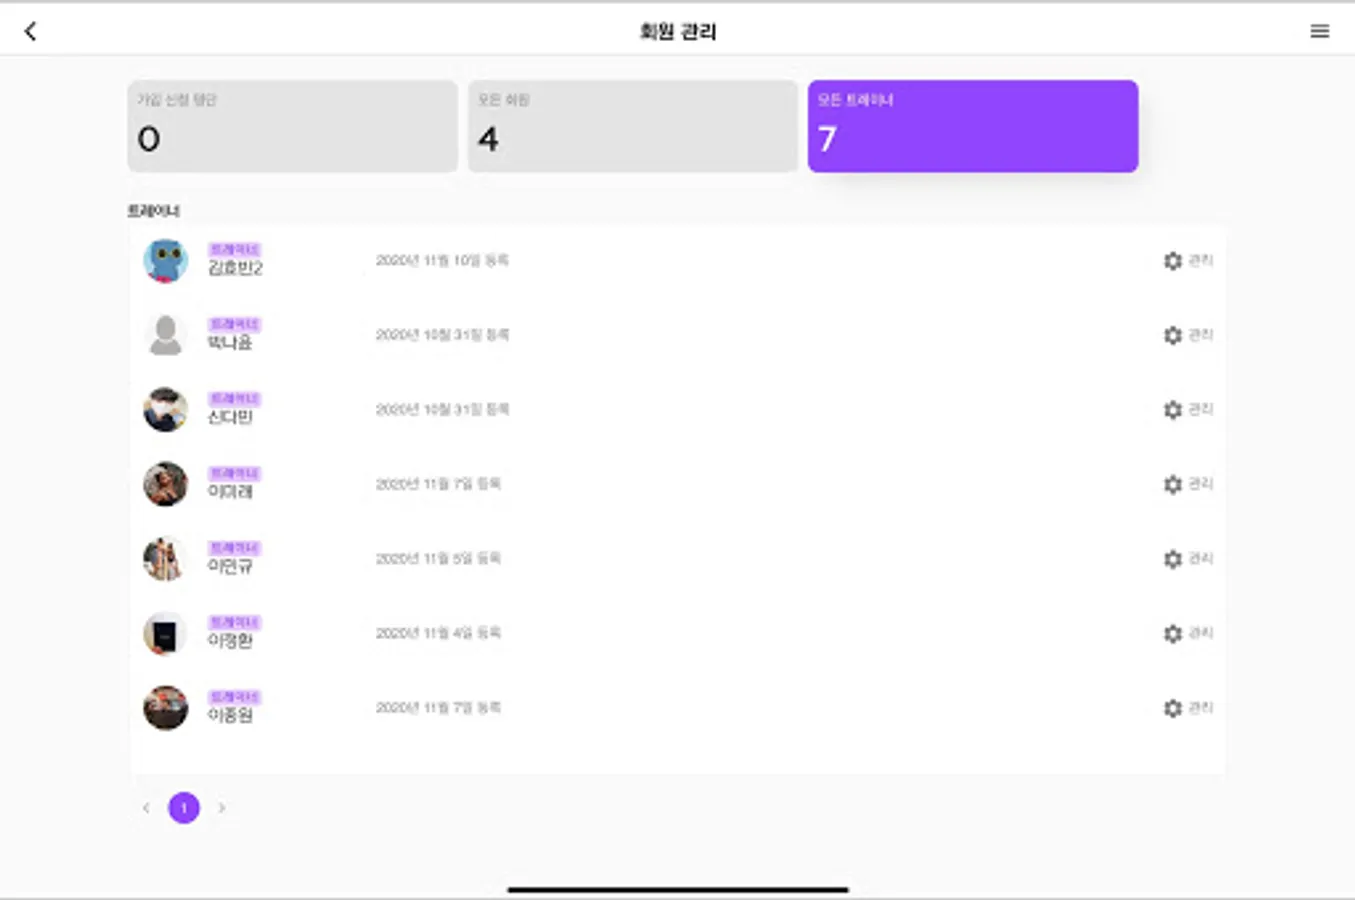The image size is (1355, 900).
Task: Click manage gear for trainer registered November 4
Action: pyautogui.click(x=1188, y=633)
